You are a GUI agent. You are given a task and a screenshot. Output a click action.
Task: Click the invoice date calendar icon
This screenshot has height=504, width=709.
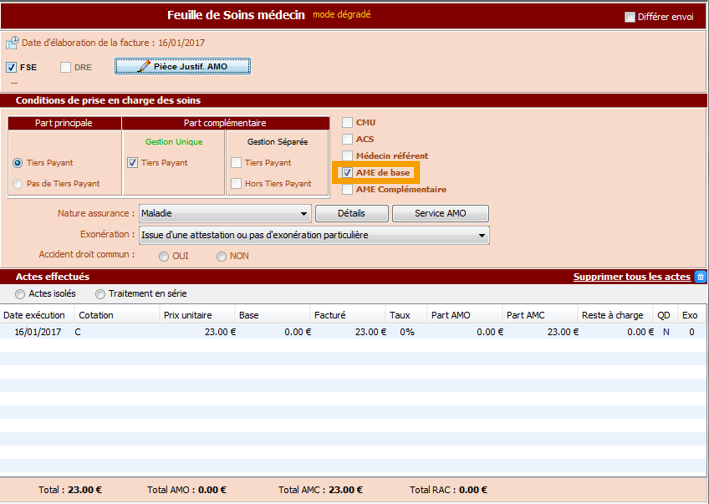pos(12,43)
